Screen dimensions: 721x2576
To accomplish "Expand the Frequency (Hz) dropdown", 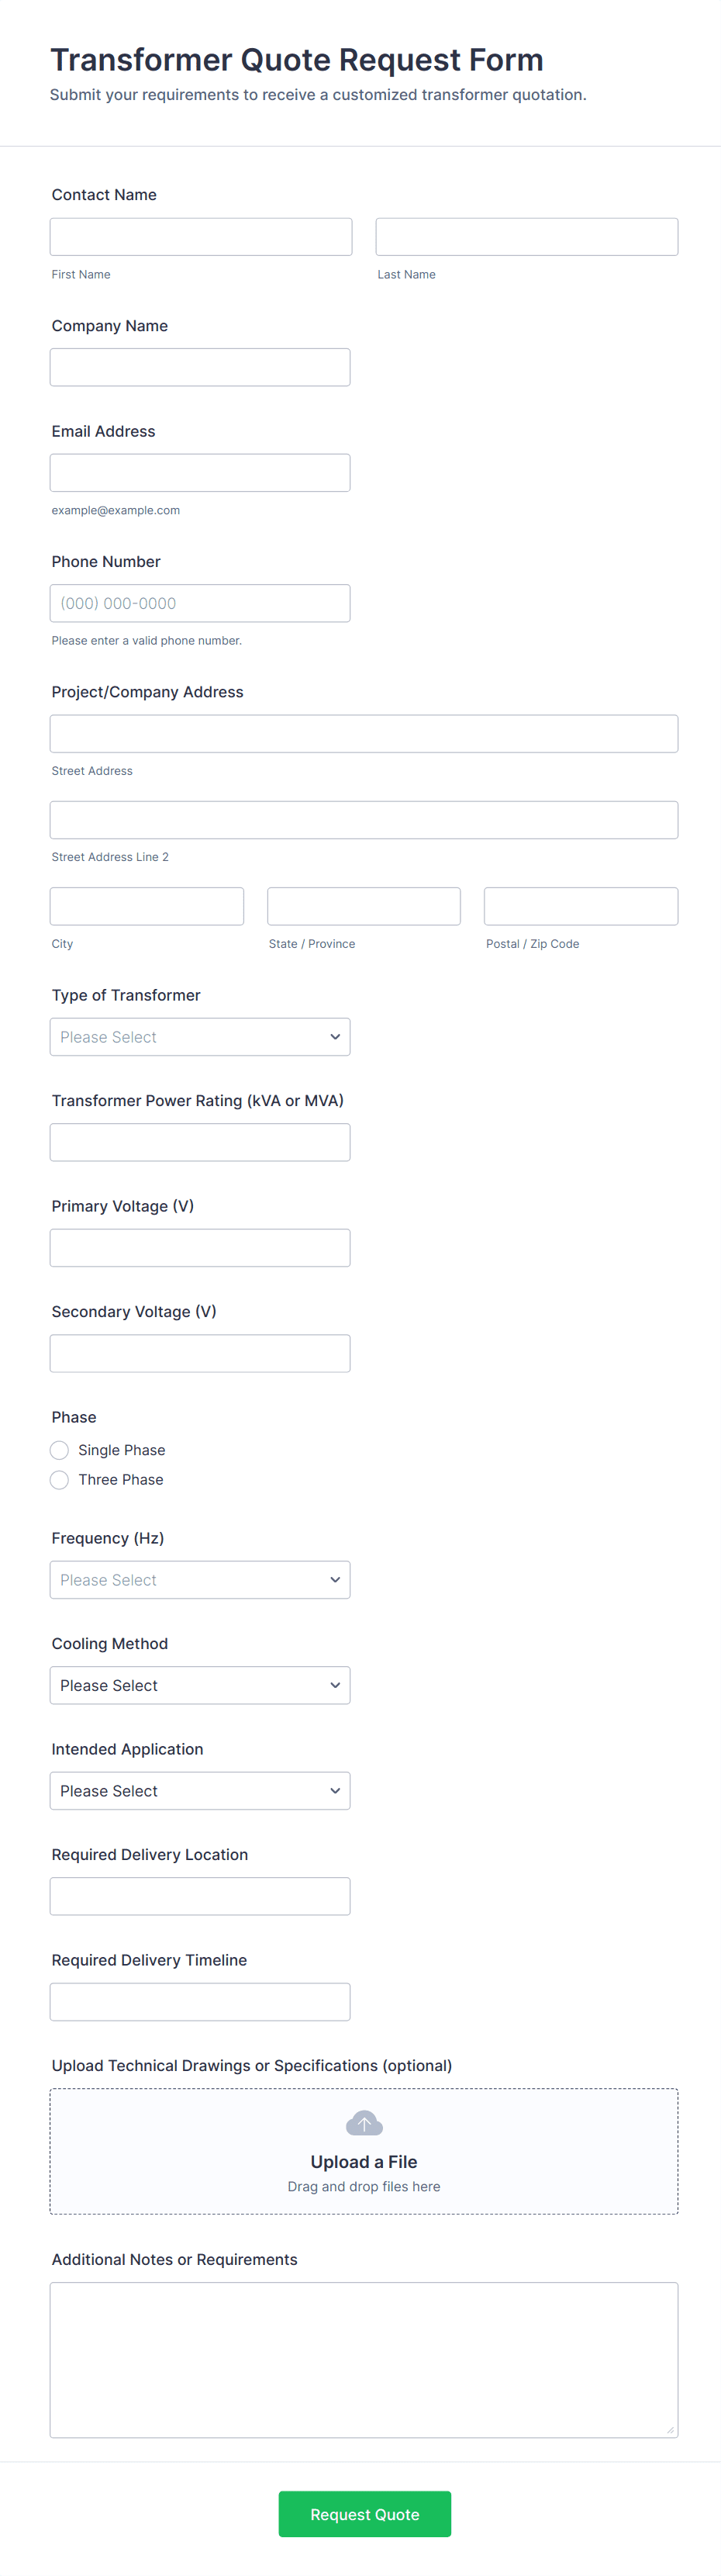I will (200, 1580).
